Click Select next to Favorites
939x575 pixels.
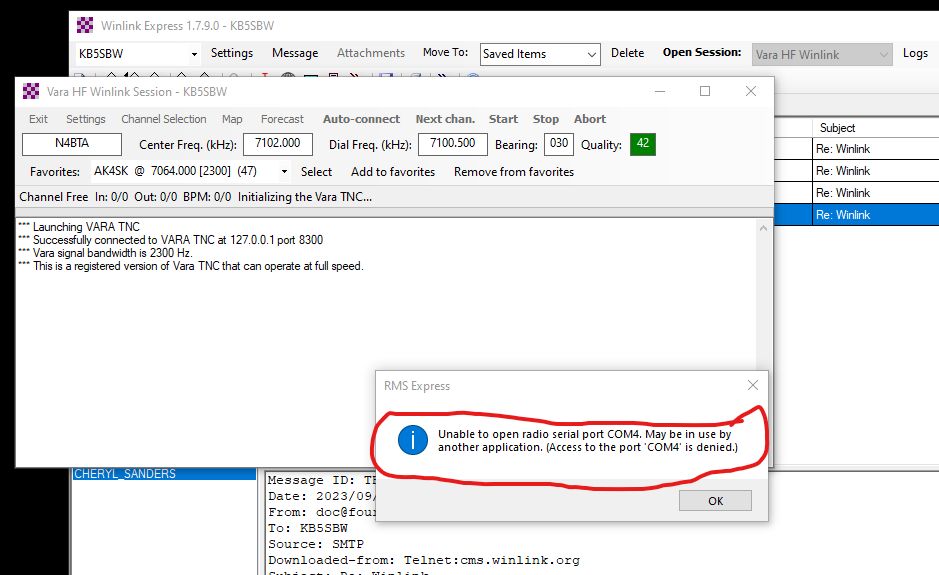click(316, 172)
